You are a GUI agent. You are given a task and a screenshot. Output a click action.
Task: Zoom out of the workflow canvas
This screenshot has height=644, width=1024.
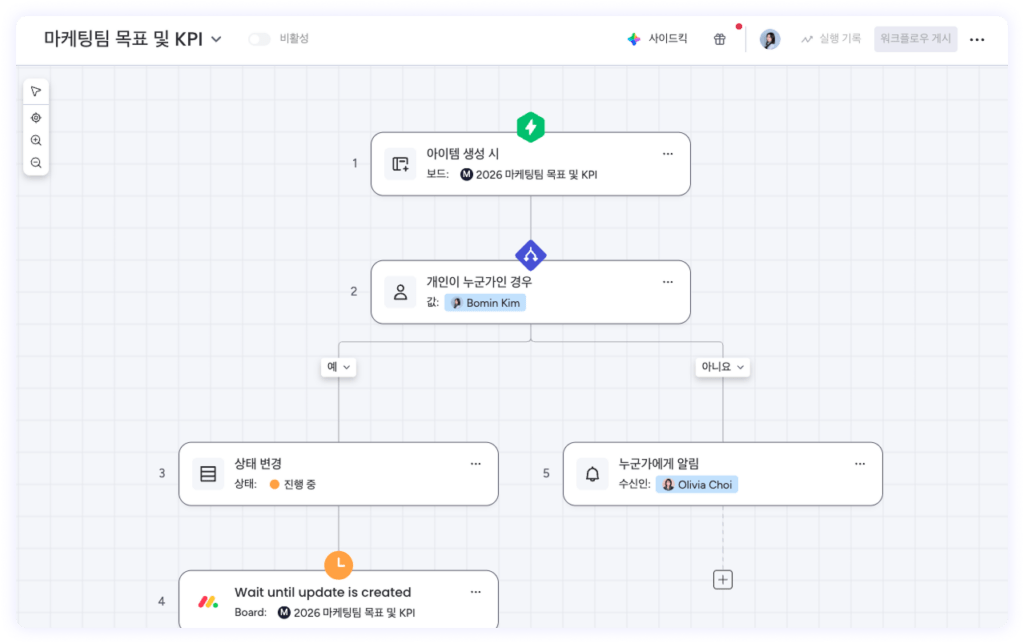coord(36,163)
